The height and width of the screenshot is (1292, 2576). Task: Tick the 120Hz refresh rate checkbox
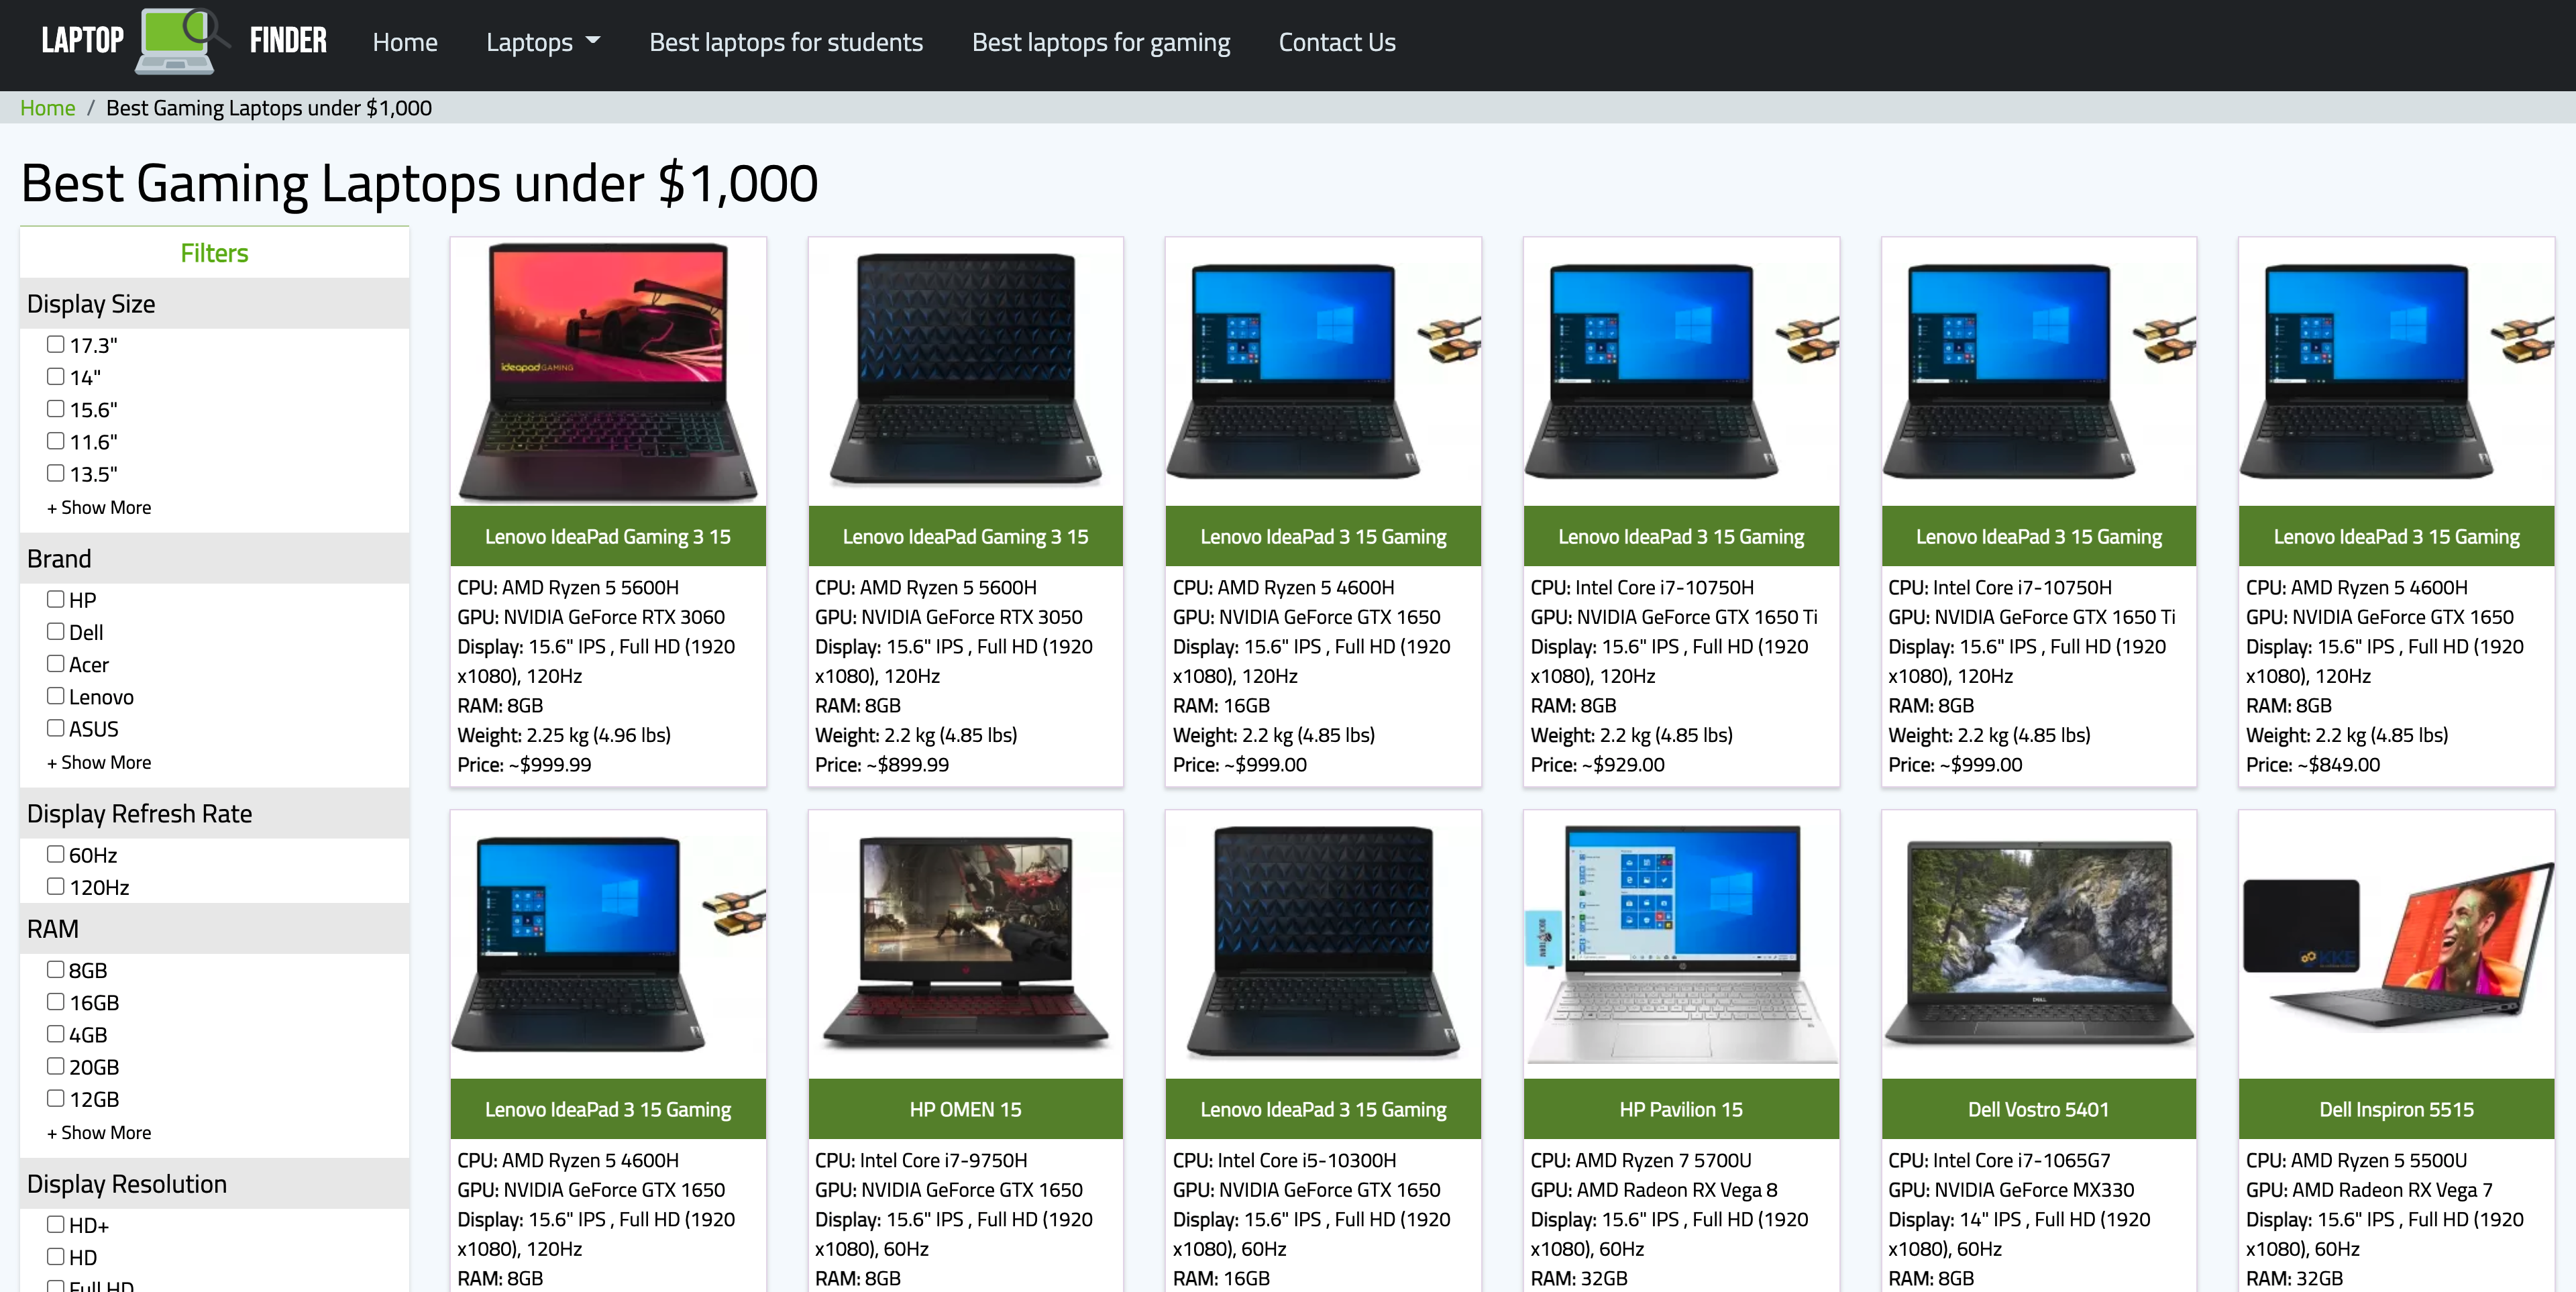(56, 886)
